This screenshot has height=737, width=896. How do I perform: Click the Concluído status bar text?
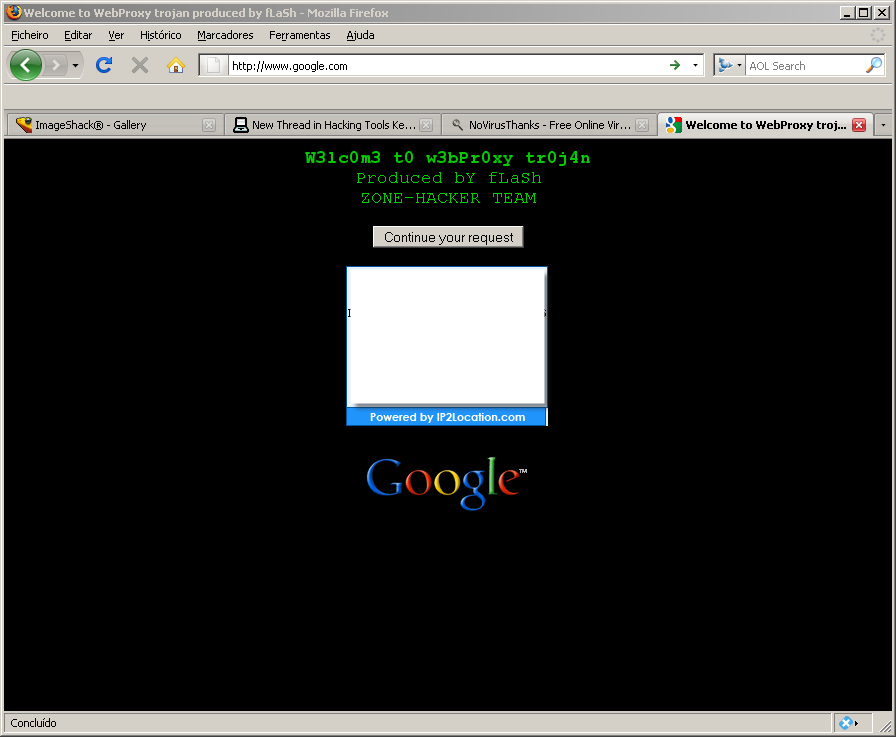click(x=33, y=723)
